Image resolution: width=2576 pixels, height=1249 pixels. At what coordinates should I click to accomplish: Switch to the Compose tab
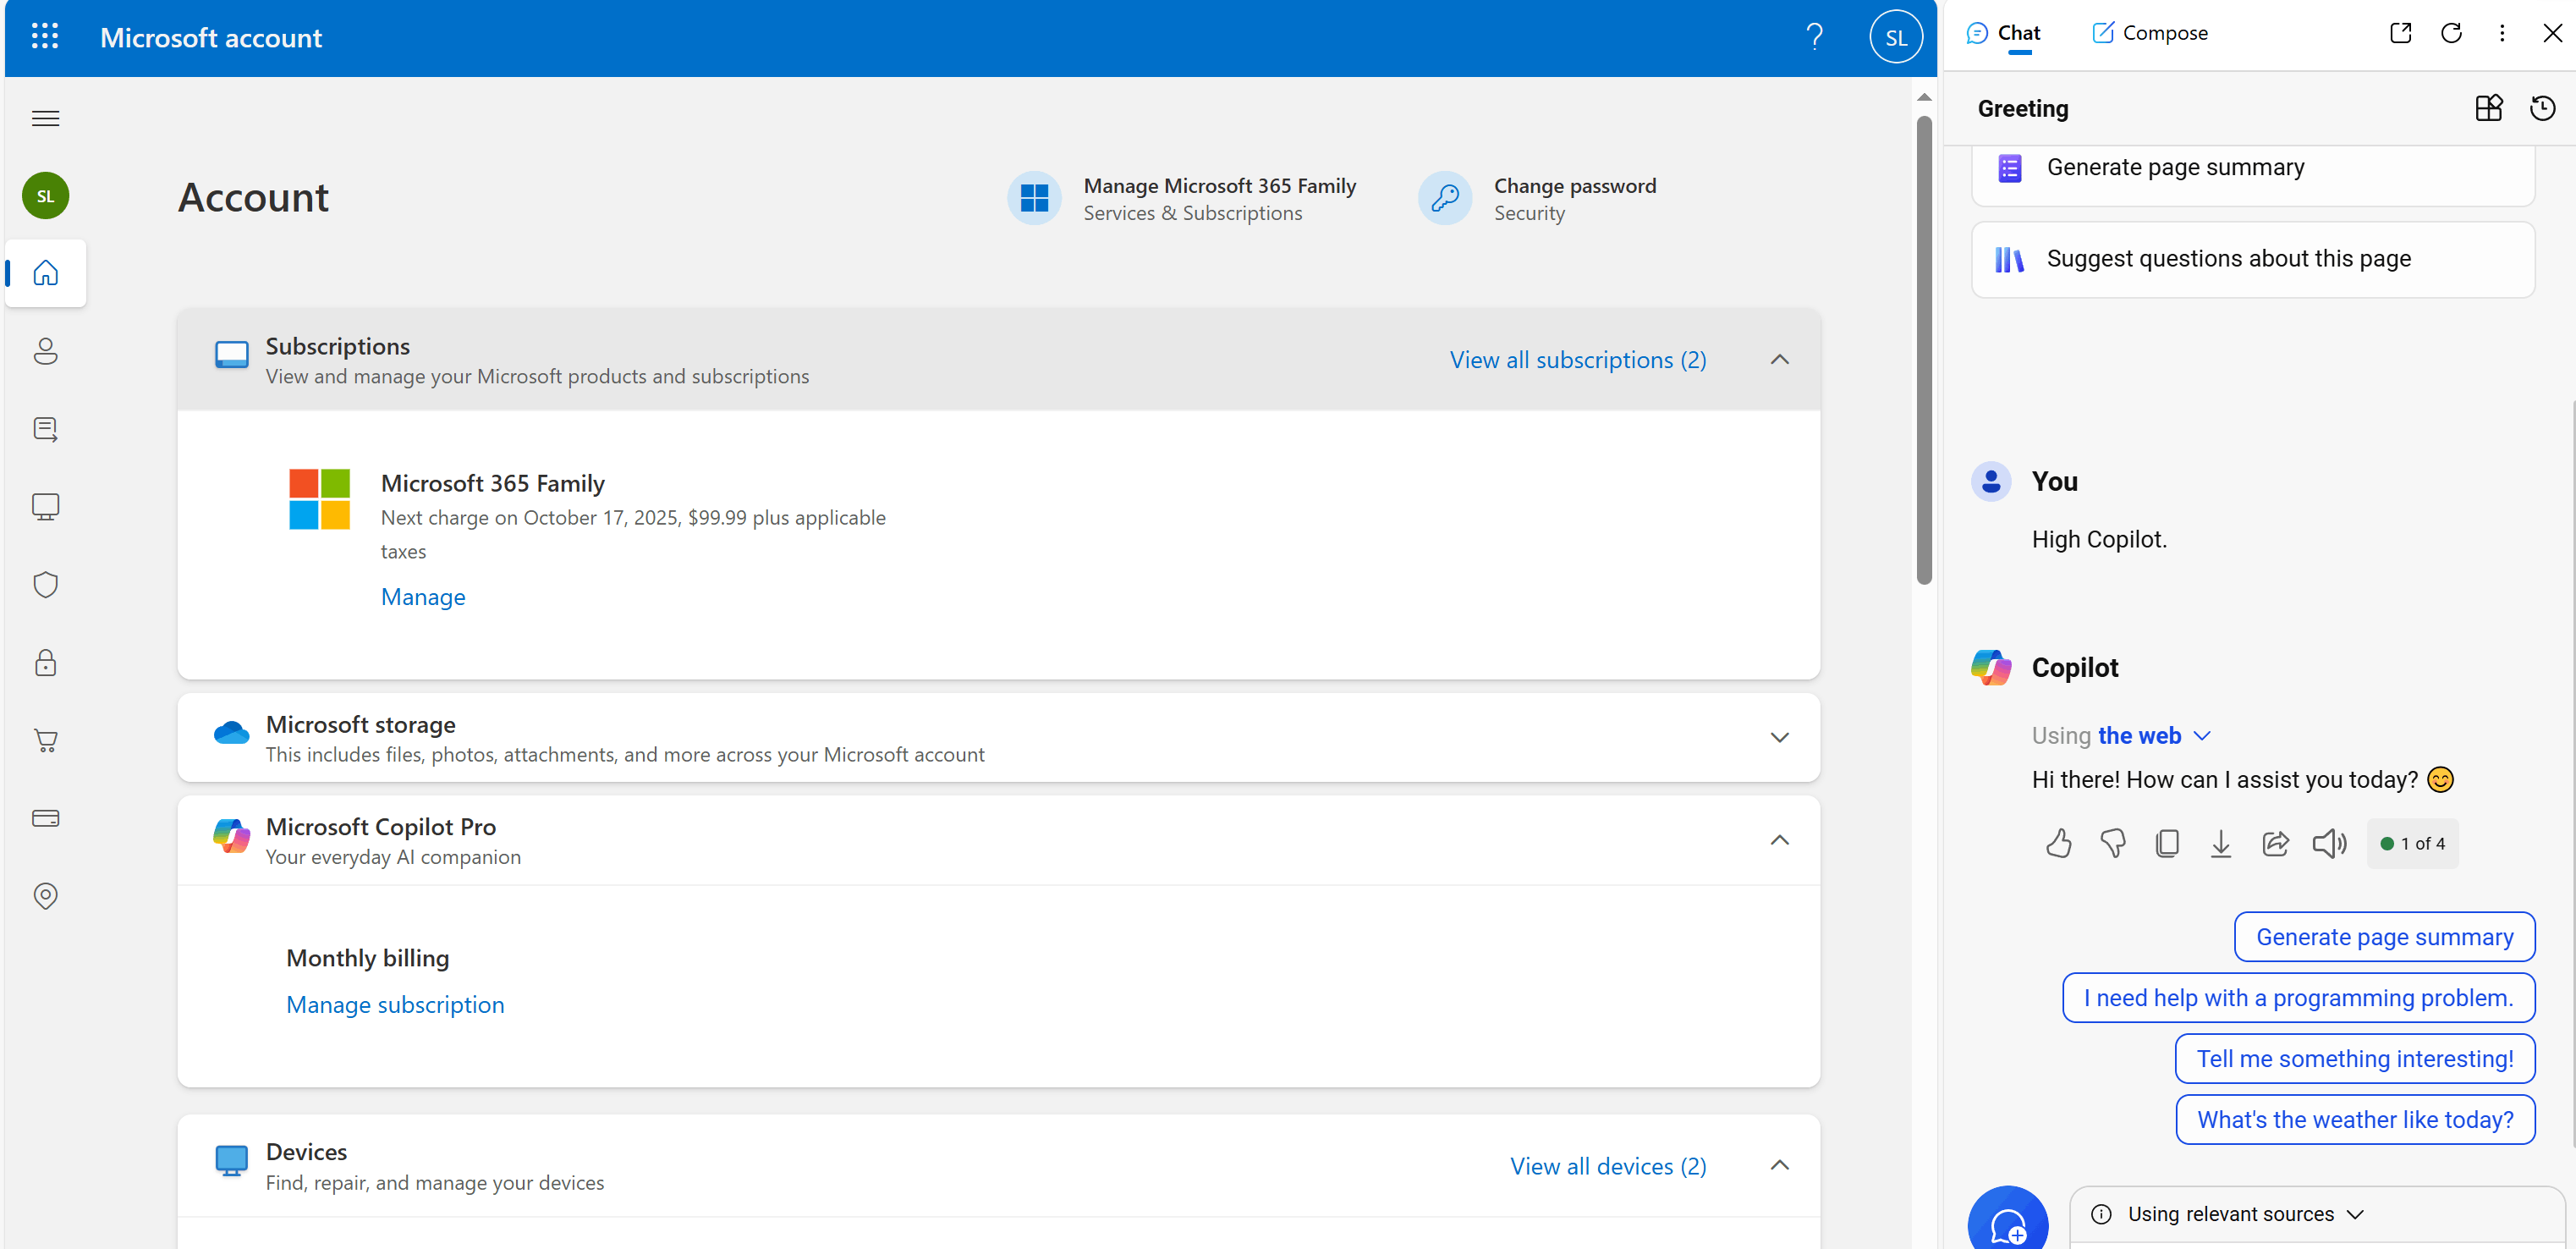2150,33
